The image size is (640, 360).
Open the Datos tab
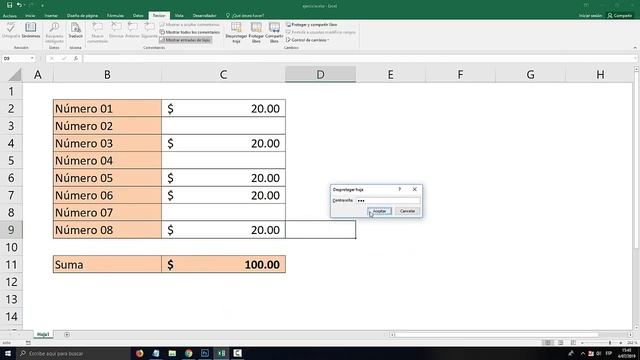pos(138,16)
